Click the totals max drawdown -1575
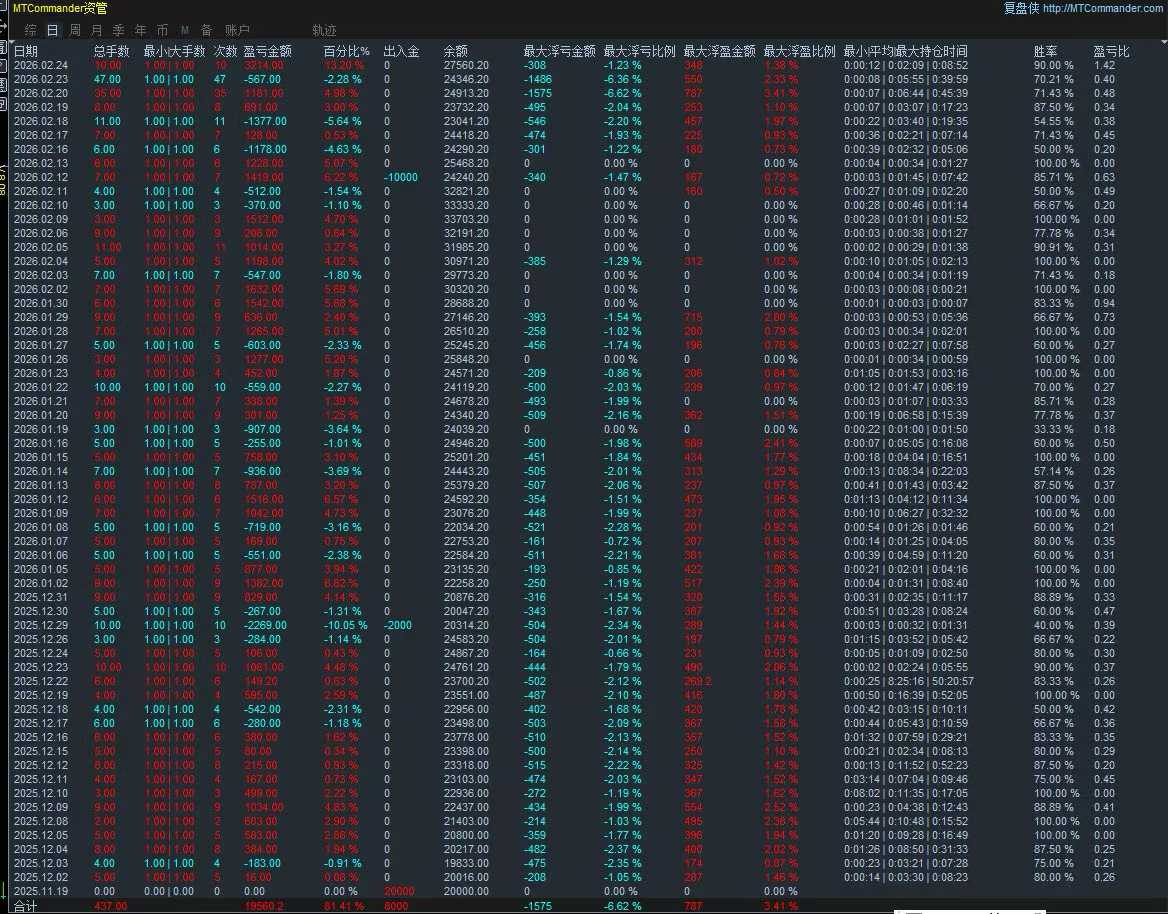This screenshot has width=1168, height=914. pyautogui.click(x=537, y=906)
